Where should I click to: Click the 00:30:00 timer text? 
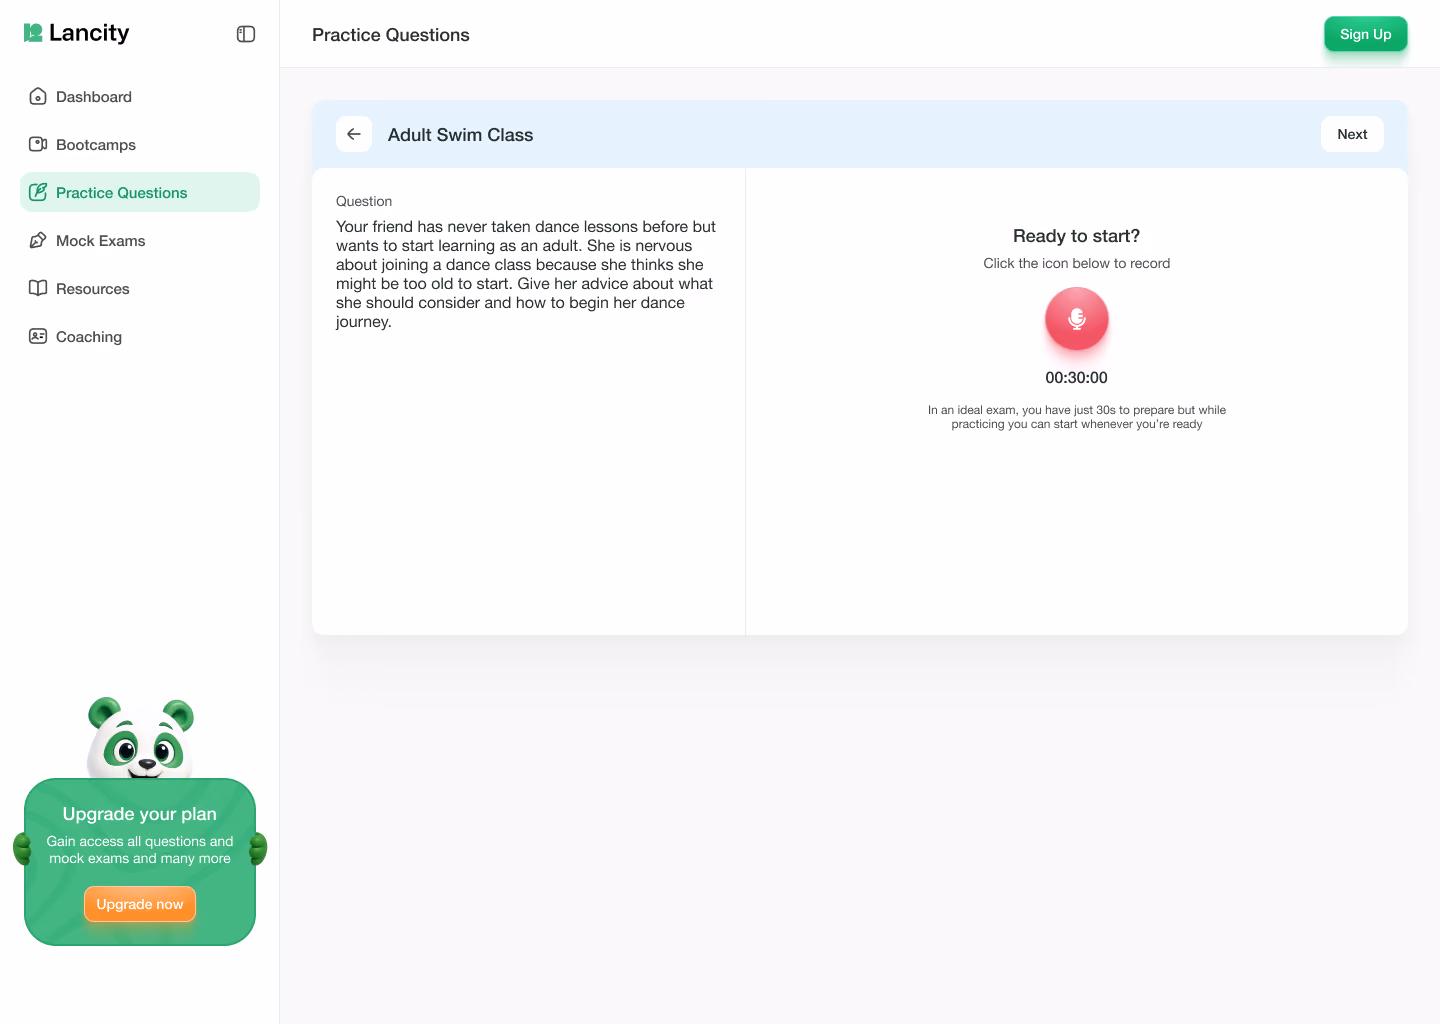pyautogui.click(x=1077, y=378)
